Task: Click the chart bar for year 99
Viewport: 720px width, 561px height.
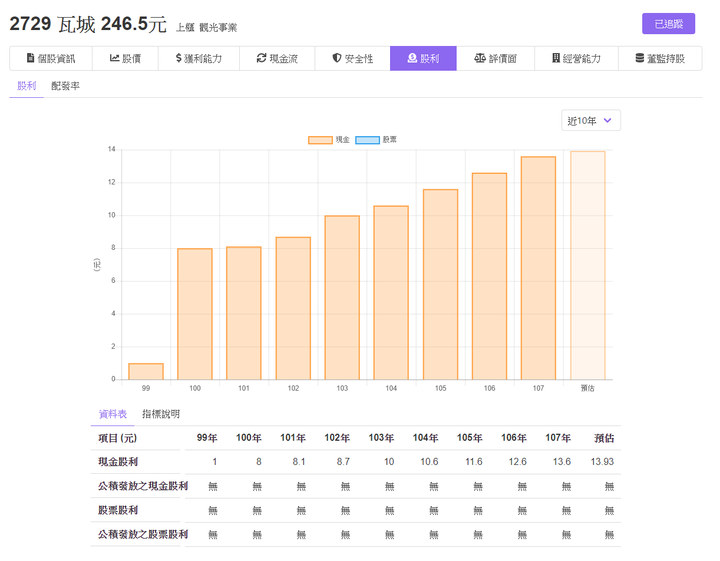Action: 146,371
